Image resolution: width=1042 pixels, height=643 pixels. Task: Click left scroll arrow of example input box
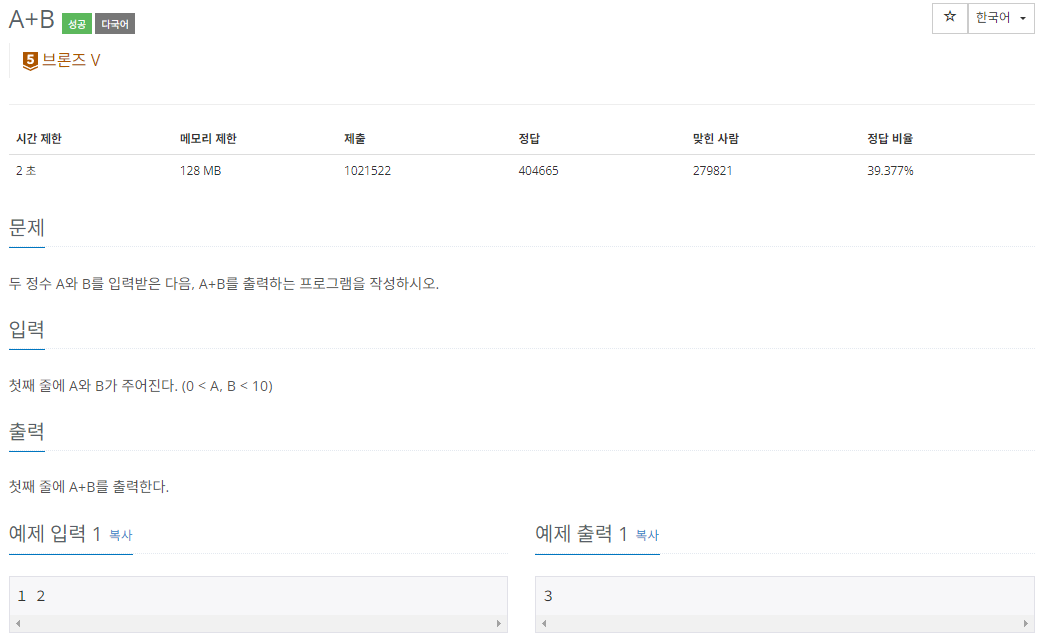18,623
